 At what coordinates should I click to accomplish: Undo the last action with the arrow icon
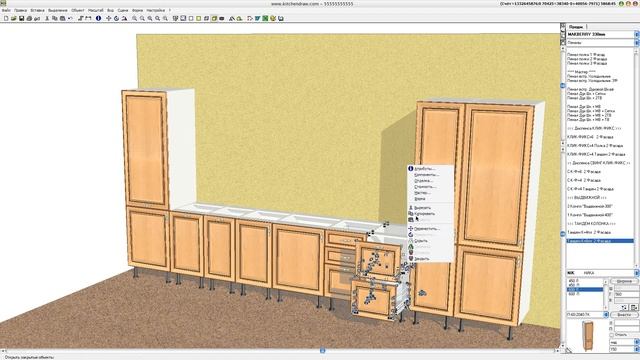tap(70, 18)
